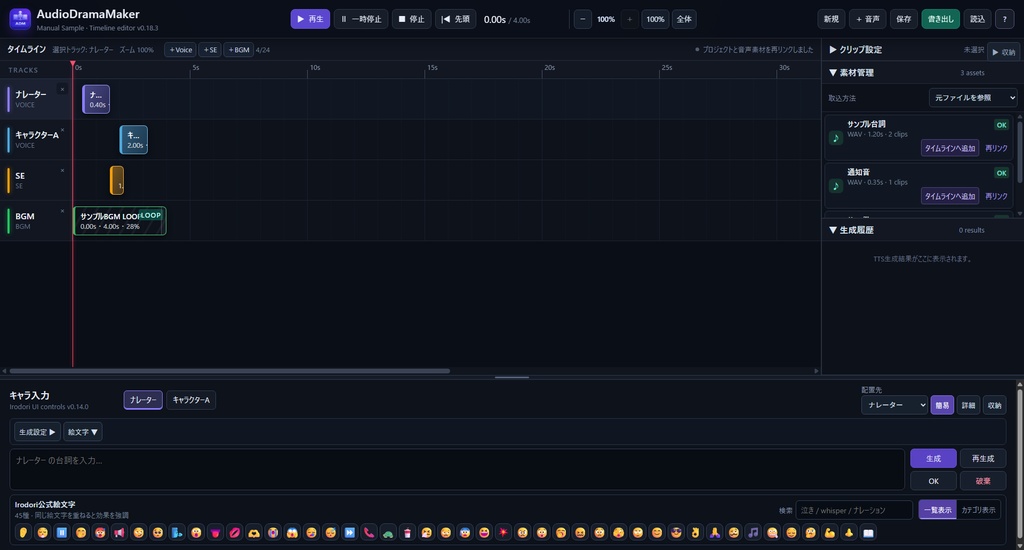Stop playback with 停止 button
The height and width of the screenshot is (550, 1024).
(x=411, y=19)
